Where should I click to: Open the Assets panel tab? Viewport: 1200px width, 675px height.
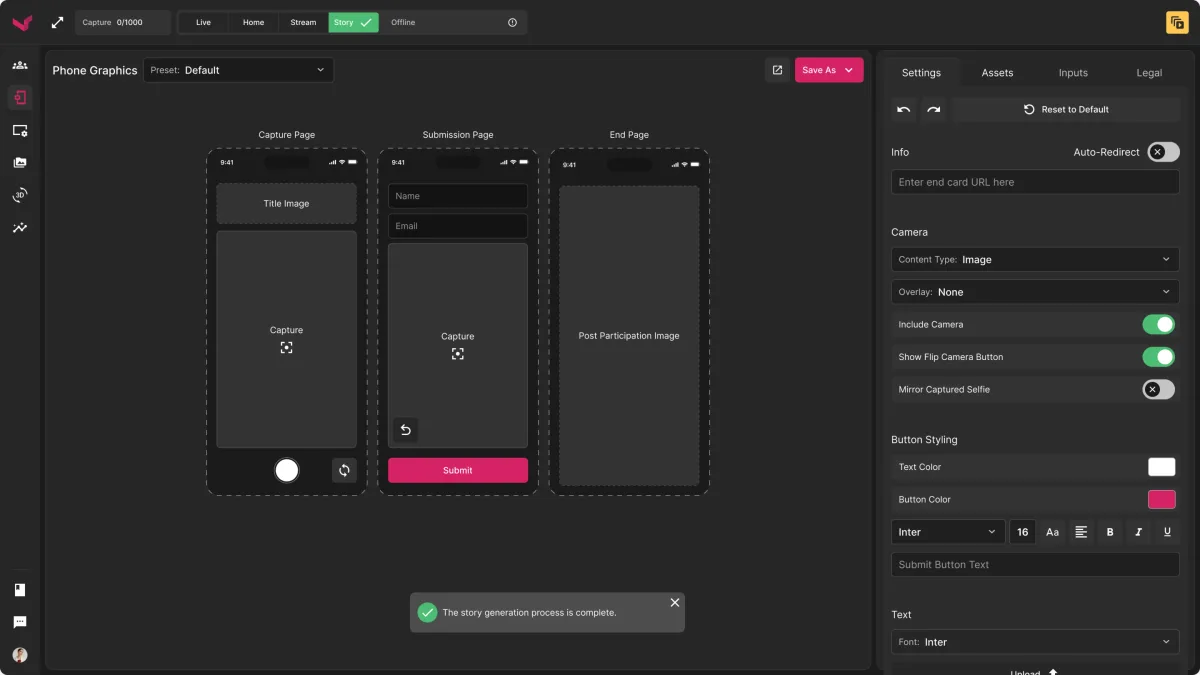(997, 72)
